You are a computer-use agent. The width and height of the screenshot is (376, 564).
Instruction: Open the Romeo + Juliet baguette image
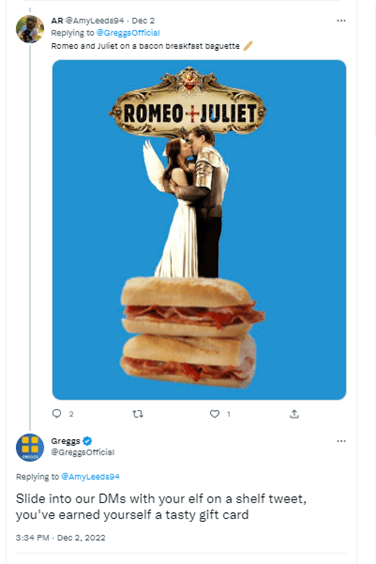[x=199, y=230]
